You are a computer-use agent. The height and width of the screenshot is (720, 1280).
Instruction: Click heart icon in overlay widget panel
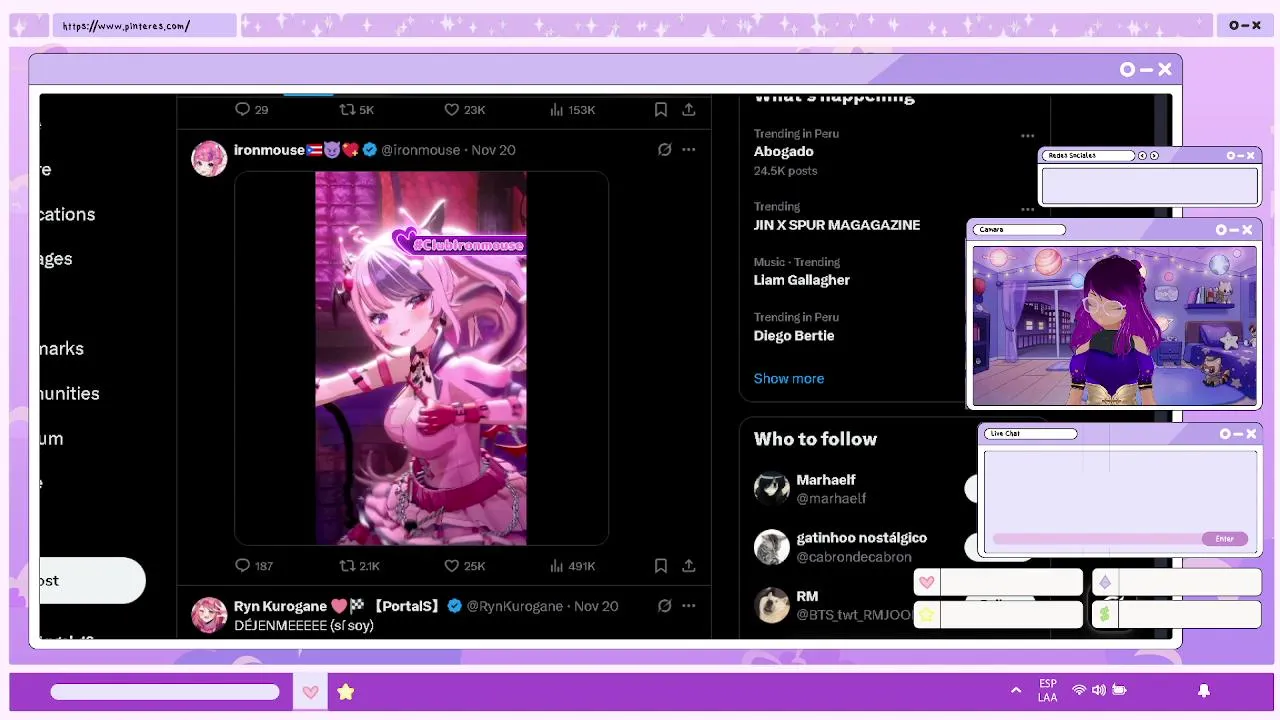927,582
